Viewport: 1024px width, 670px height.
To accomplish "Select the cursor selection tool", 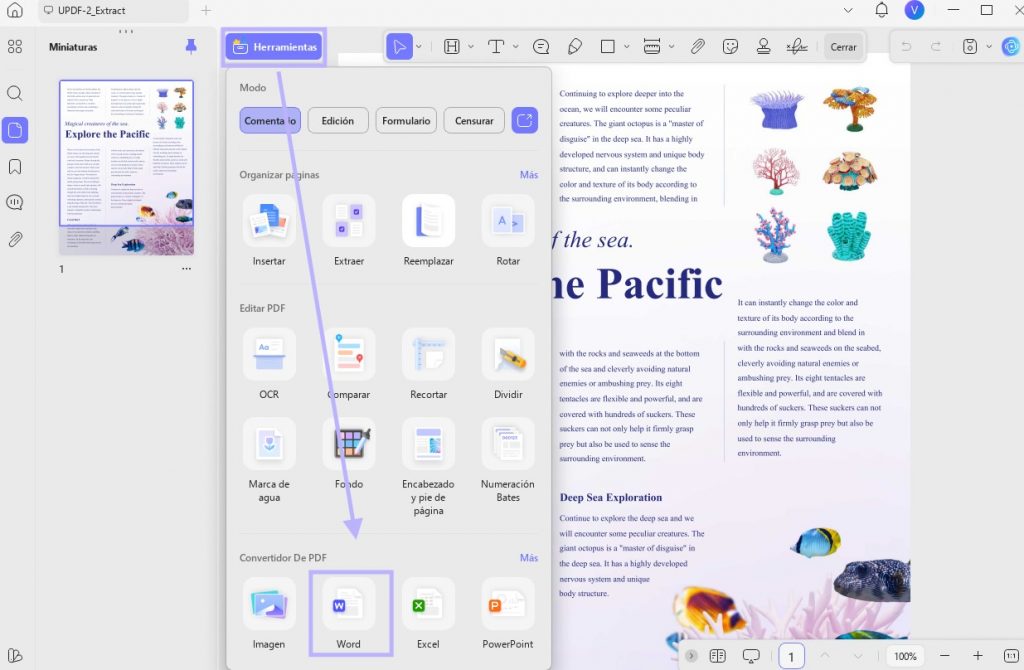I will 400,47.
